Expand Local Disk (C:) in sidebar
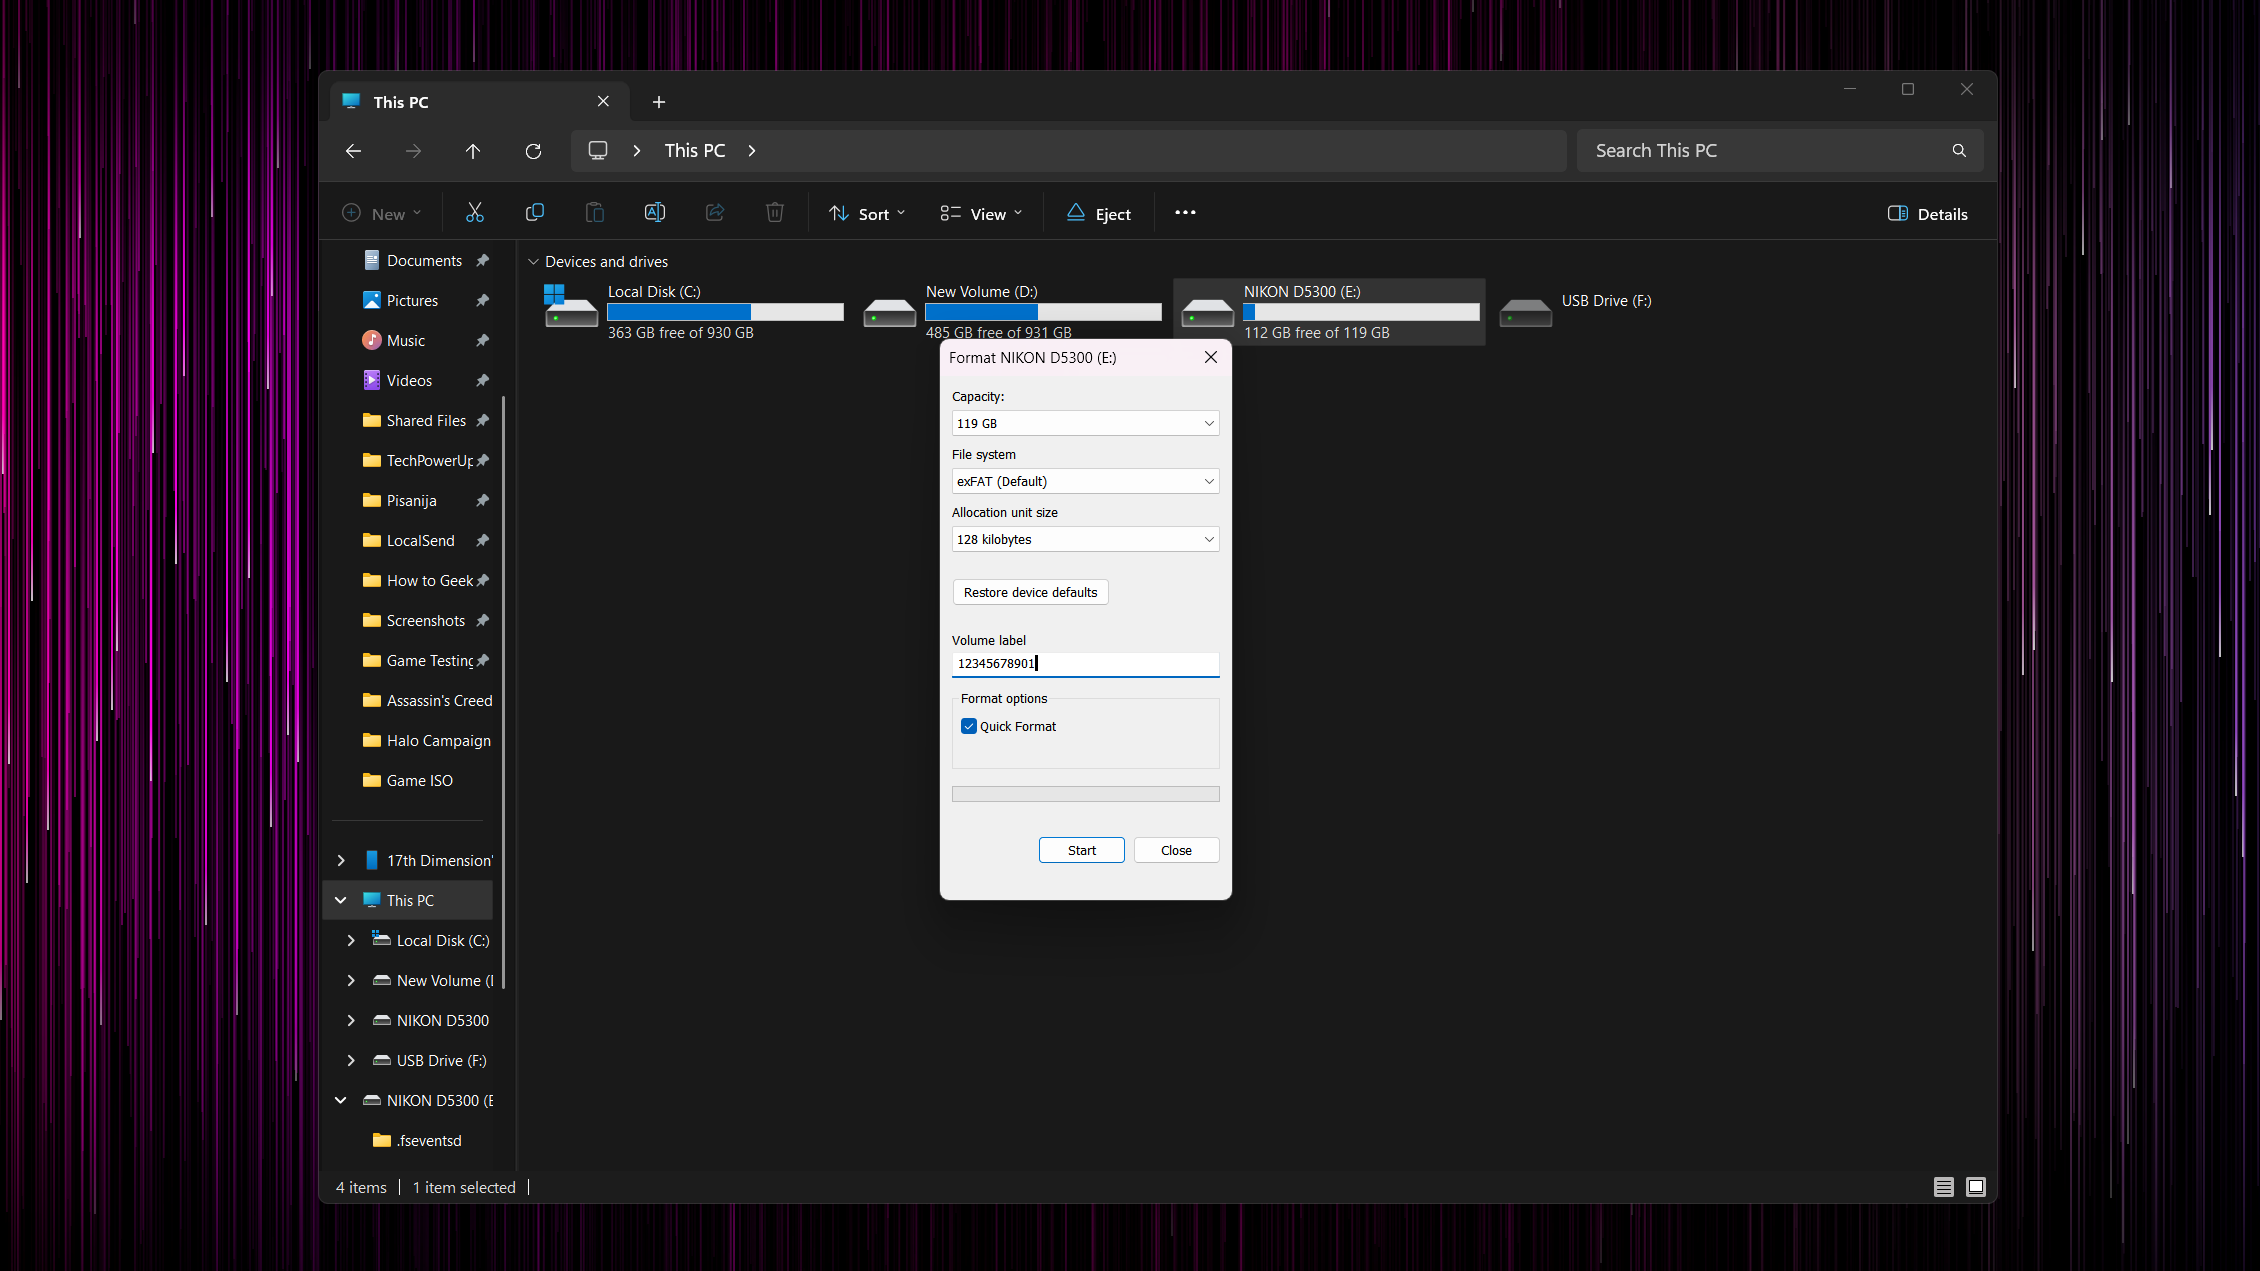 (x=351, y=941)
